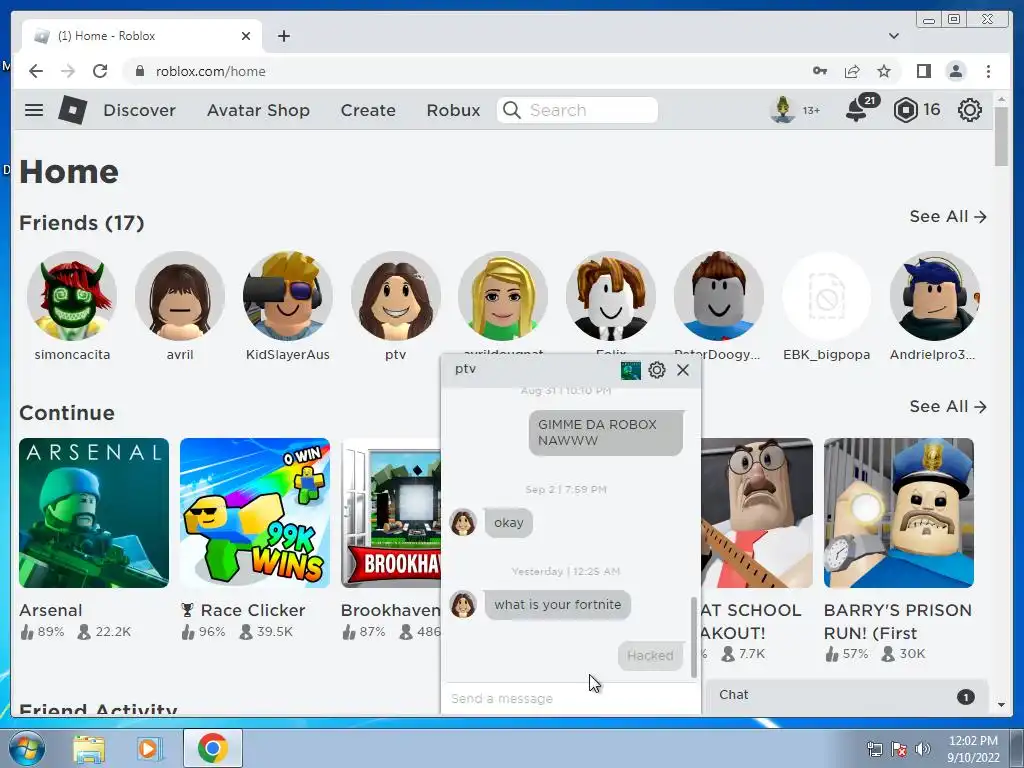Open the Robux balance icon
This screenshot has width=1024, height=768.
point(905,110)
